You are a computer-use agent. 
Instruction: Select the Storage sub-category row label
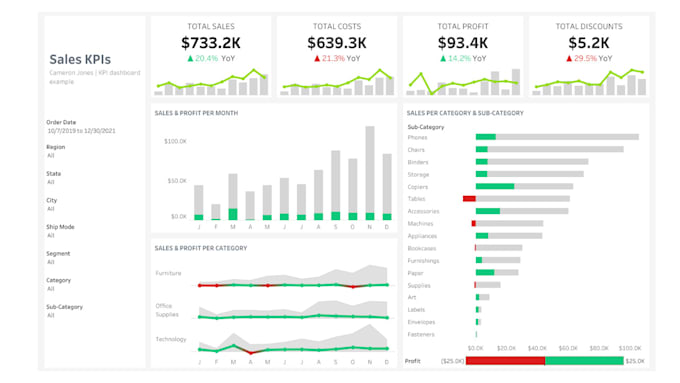click(x=418, y=174)
